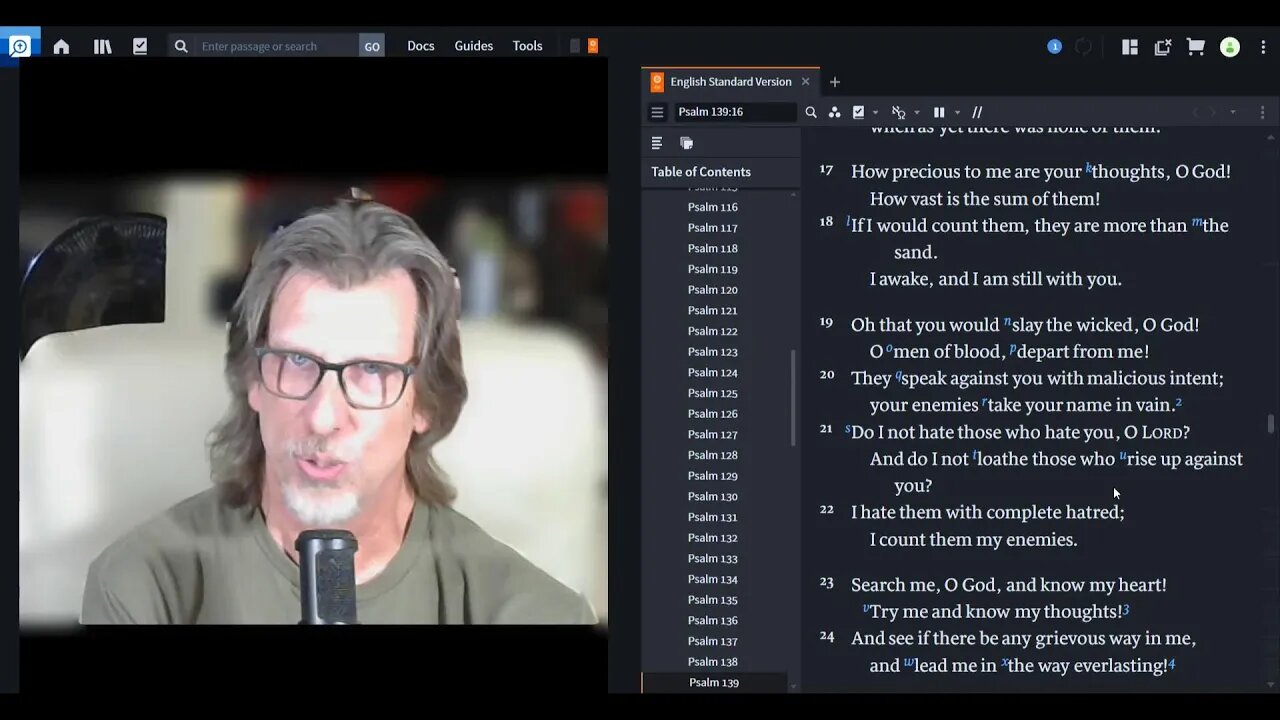Open inline search in the ESV panel

(x=811, y=112)
